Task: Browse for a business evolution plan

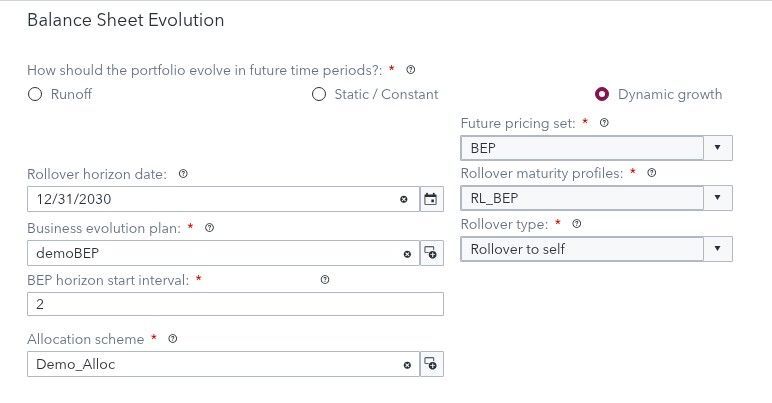Action: (431, 253)
